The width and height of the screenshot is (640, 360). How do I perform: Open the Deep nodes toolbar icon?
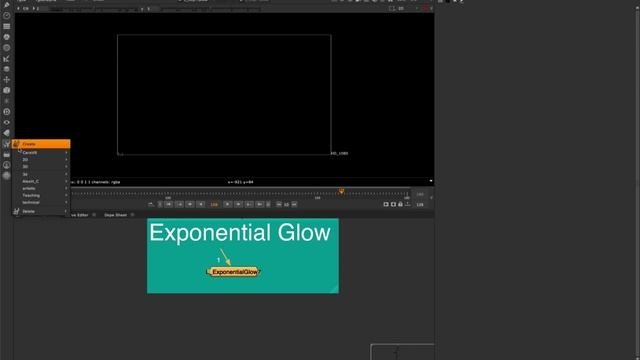coord(7,111)
